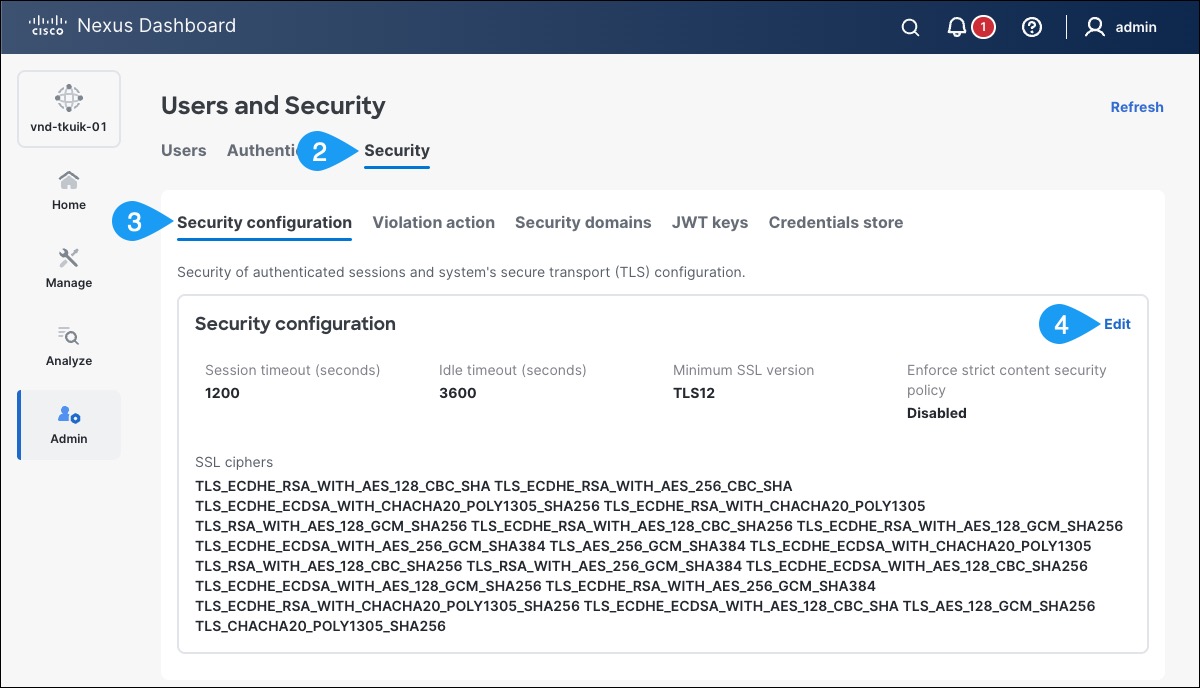Viewport: 1200px width, 688px height.
Task: View notifications from the bell icon
Action: [x=959, y=27]
